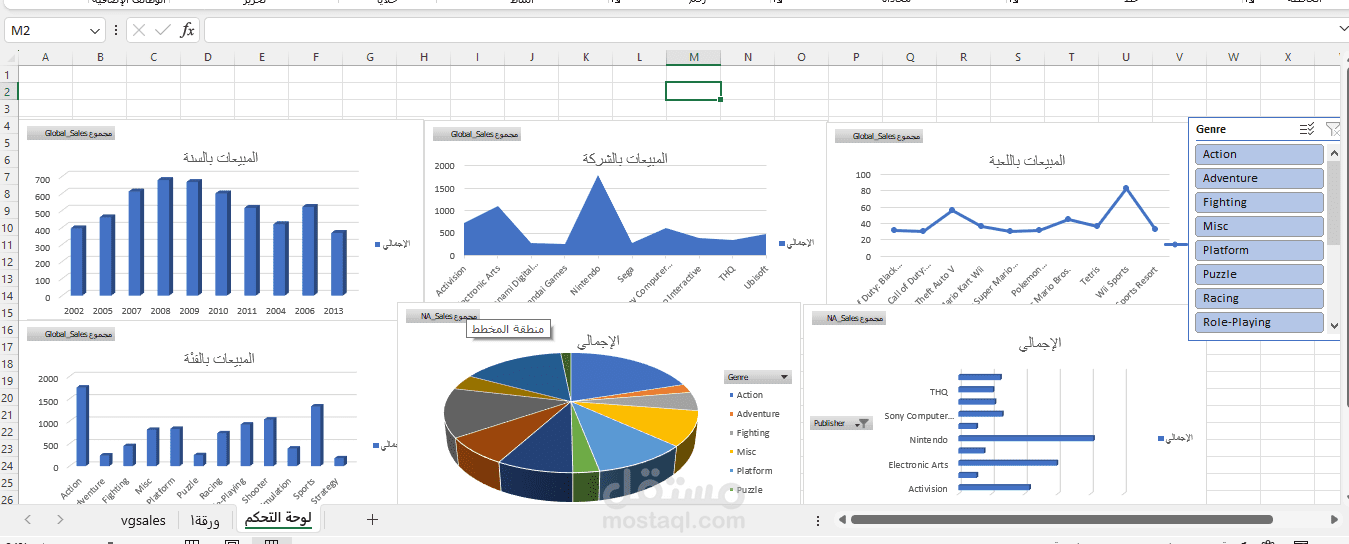
Task: Click the chart title المبيعات بالفئة
Action: (219, 359)
